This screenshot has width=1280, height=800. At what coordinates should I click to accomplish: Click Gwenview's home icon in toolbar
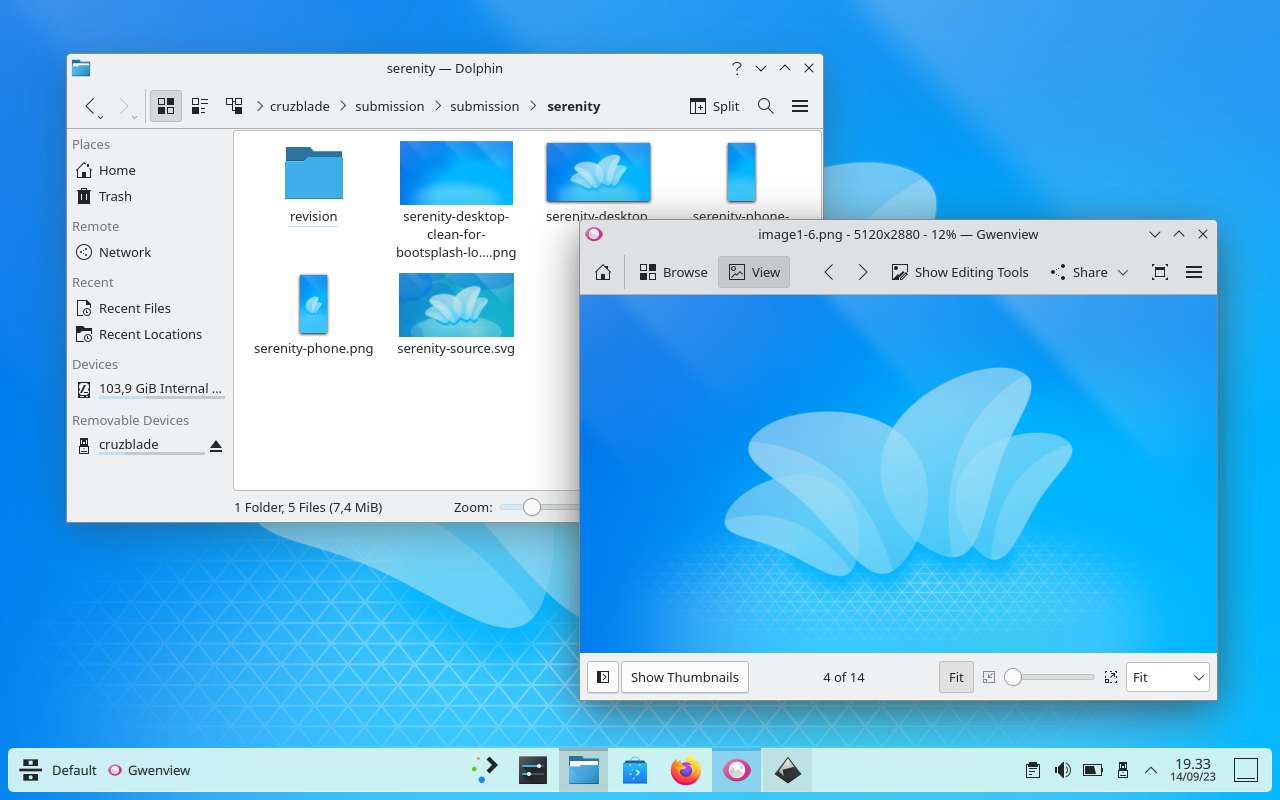pos(602,272)
